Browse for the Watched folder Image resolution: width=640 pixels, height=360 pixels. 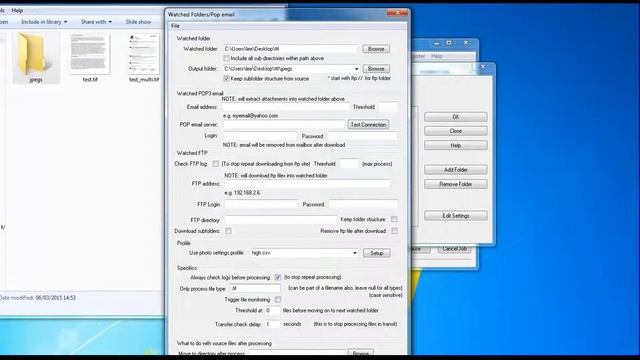tap(376, 49)
